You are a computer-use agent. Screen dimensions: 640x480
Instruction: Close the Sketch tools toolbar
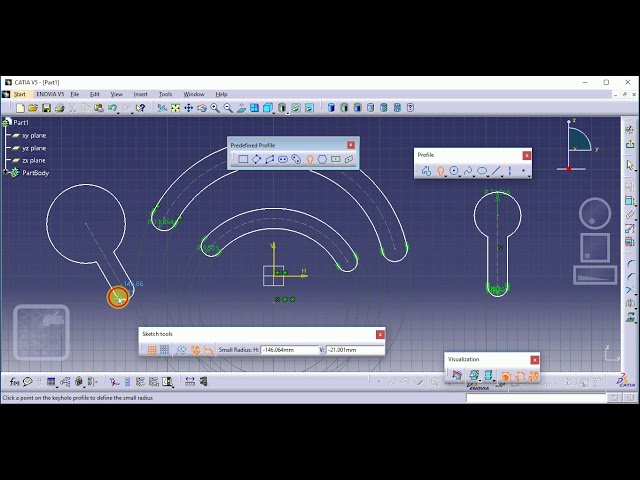[380, 334]
